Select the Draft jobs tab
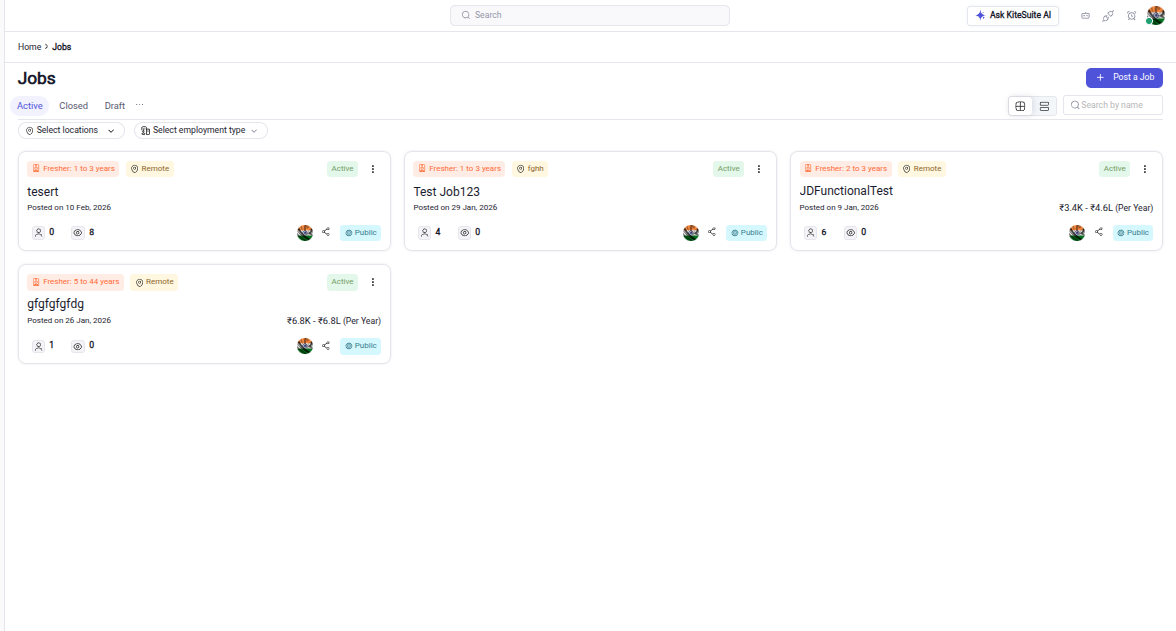1176x631 pixels. click(115, 106)
